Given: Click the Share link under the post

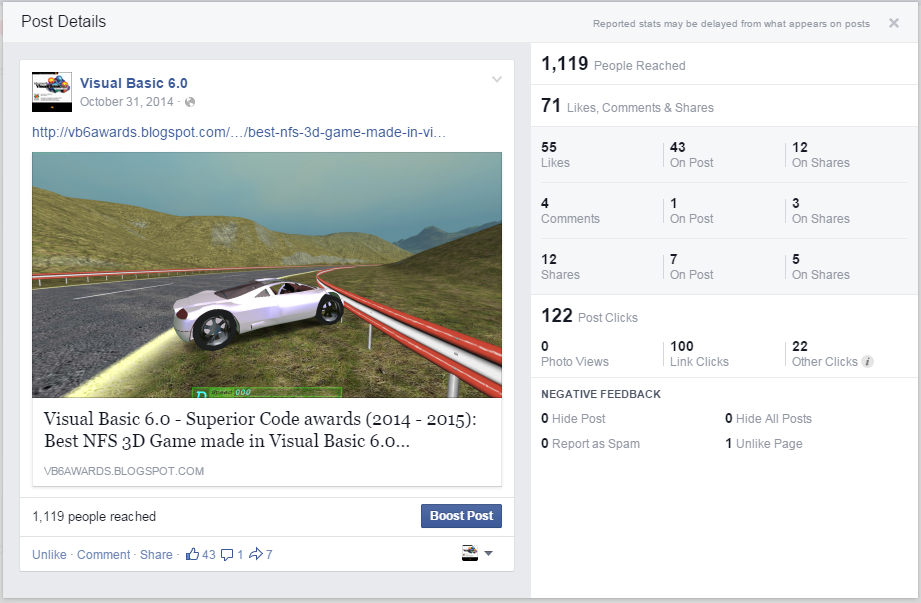Looking at the screenshot, I should [156, 554].
